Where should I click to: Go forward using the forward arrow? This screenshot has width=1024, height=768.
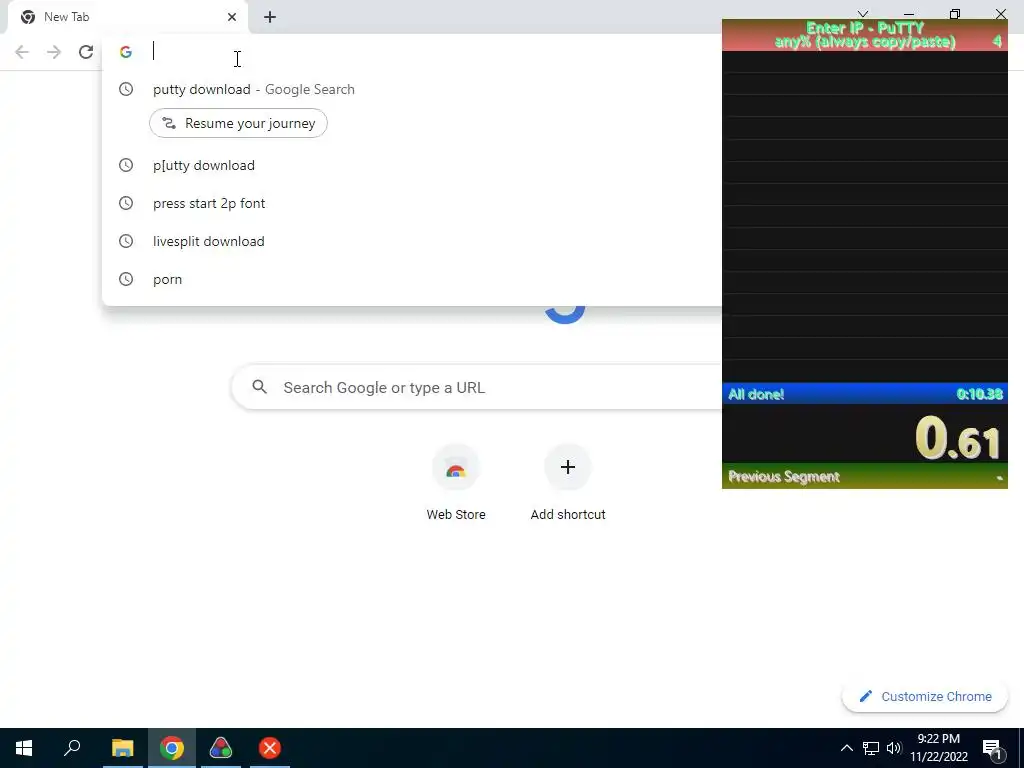(54, 52)
